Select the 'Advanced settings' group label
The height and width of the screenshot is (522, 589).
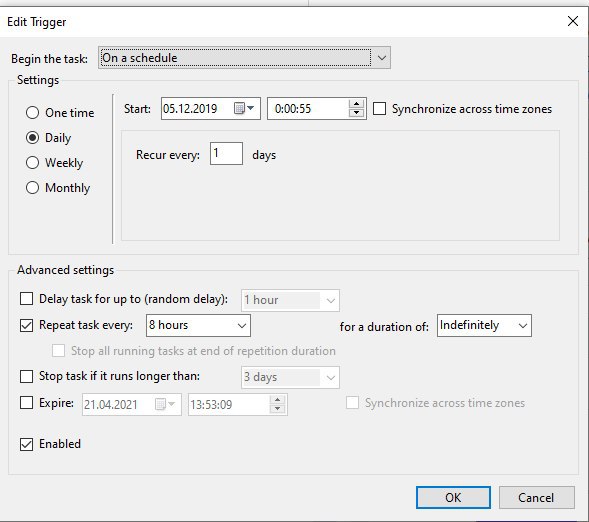65,270
